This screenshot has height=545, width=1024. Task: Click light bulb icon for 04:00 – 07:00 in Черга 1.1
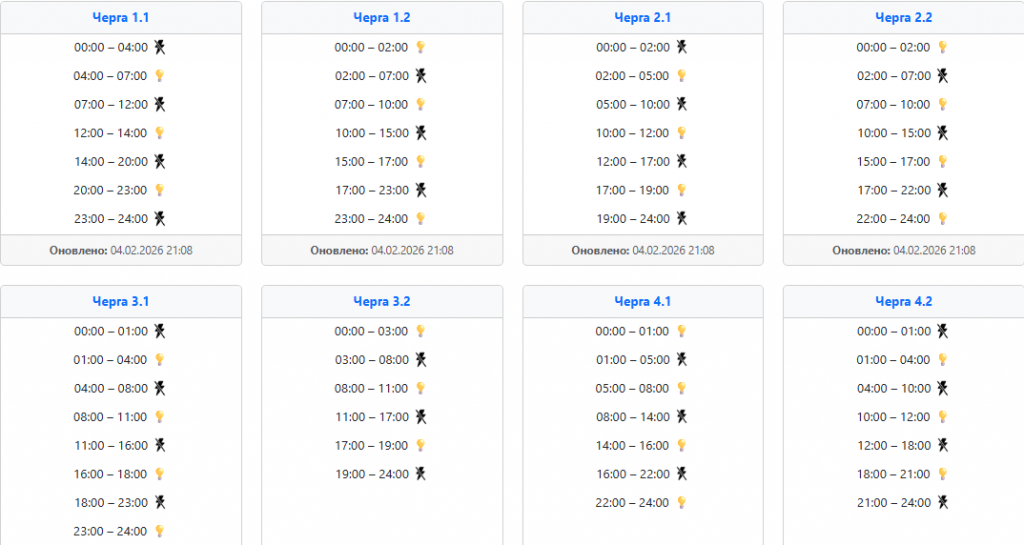click(x=159, y=76)
